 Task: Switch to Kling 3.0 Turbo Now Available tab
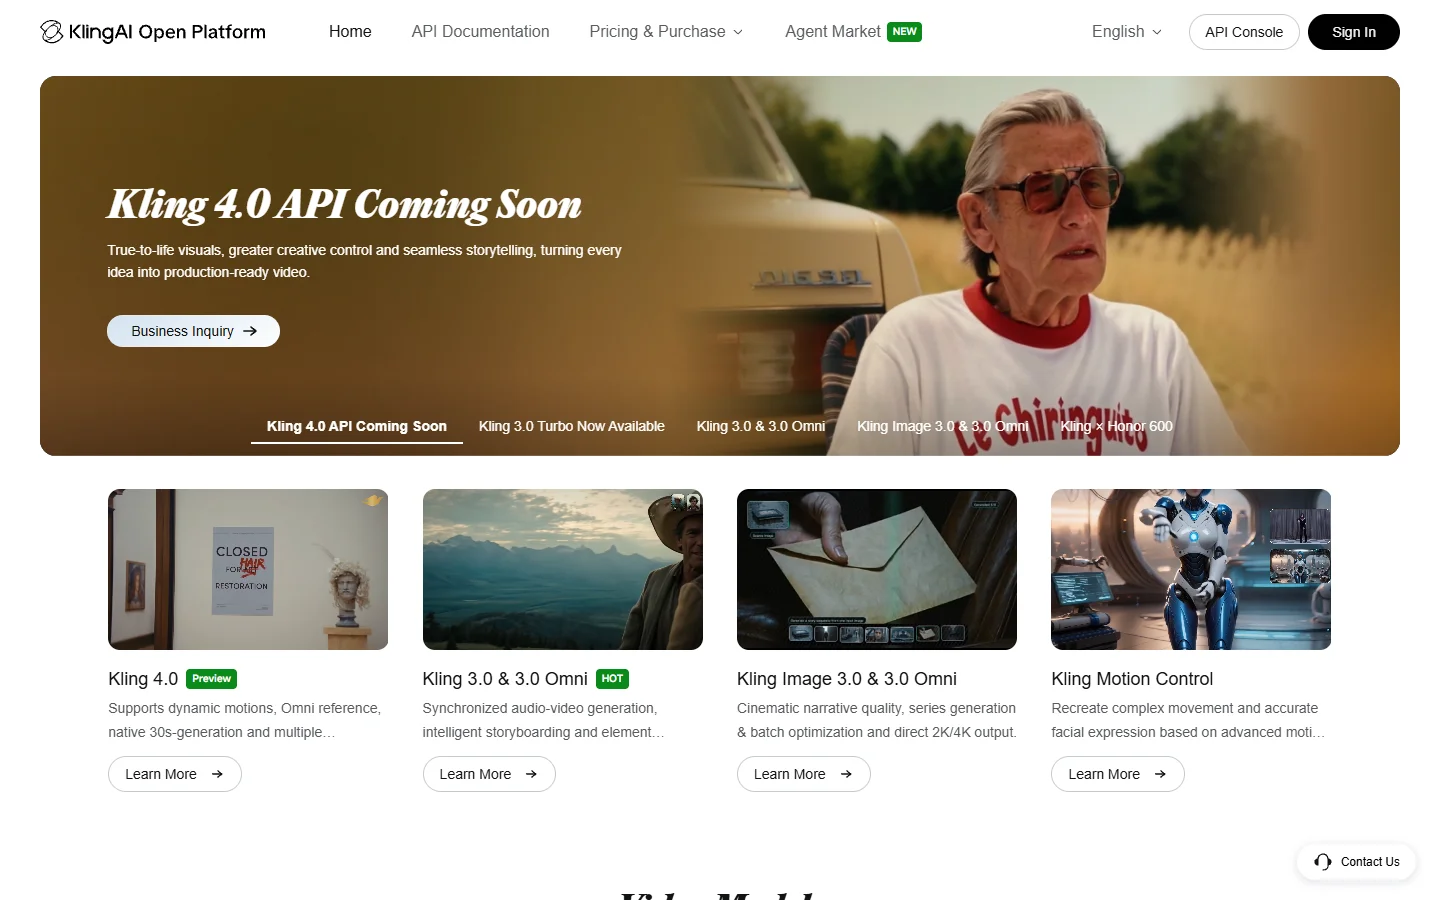pyautogui.click(x=572, y=426)
